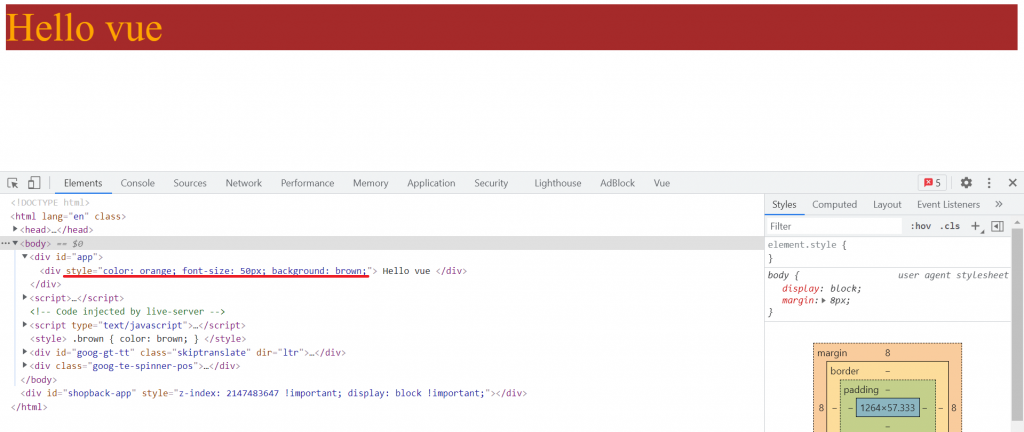Select the live-server comment line
Image resolution: width=1024 pixels, height=432 pixels.
click(x=127, y=311)
